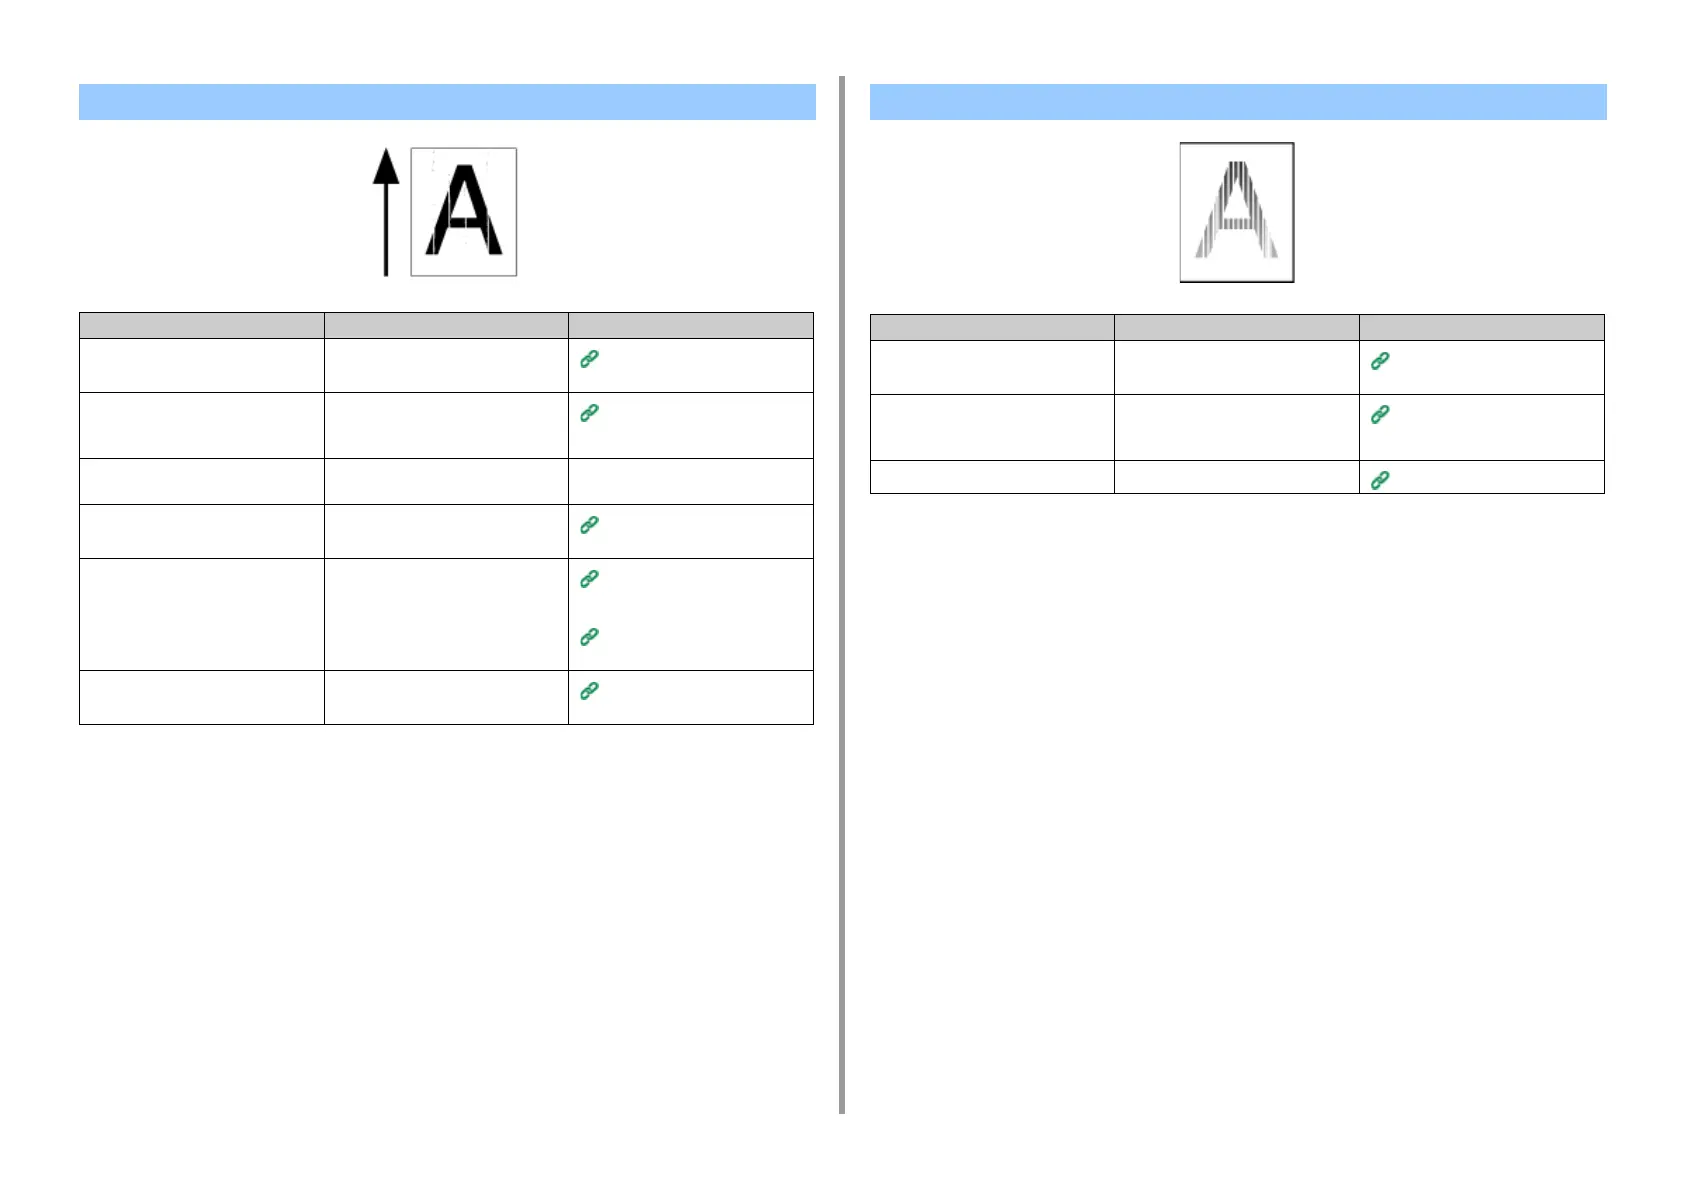Open the link icon in left table's last row
The height and width of the screenshot is (1190, 1684).
point(590,691)
